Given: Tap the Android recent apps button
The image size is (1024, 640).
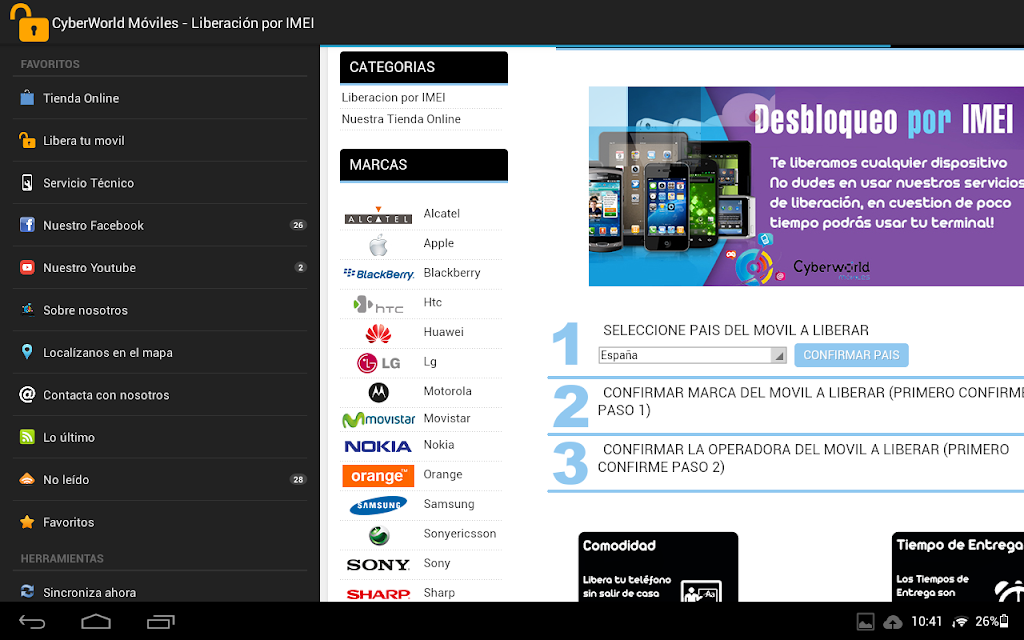Looking at the screenshot, I should tap(161, 622).
